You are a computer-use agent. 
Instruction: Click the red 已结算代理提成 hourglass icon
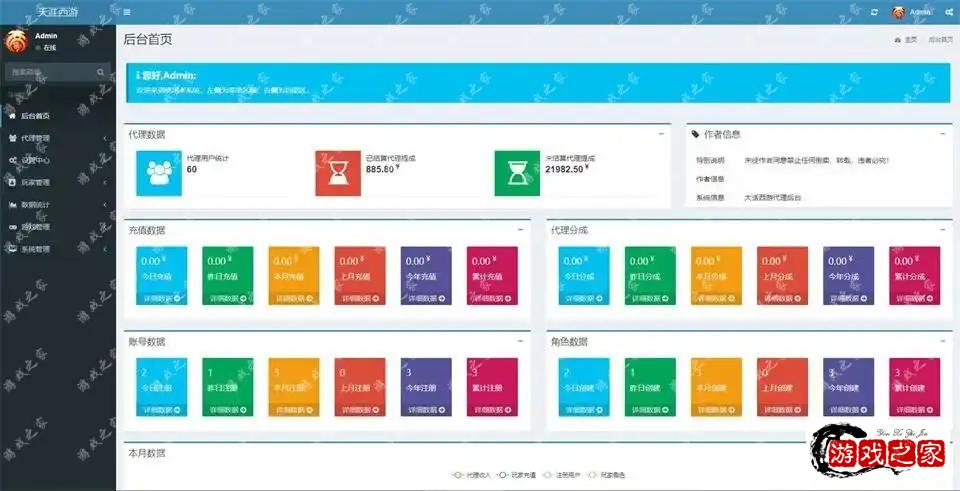pos(338,173)
